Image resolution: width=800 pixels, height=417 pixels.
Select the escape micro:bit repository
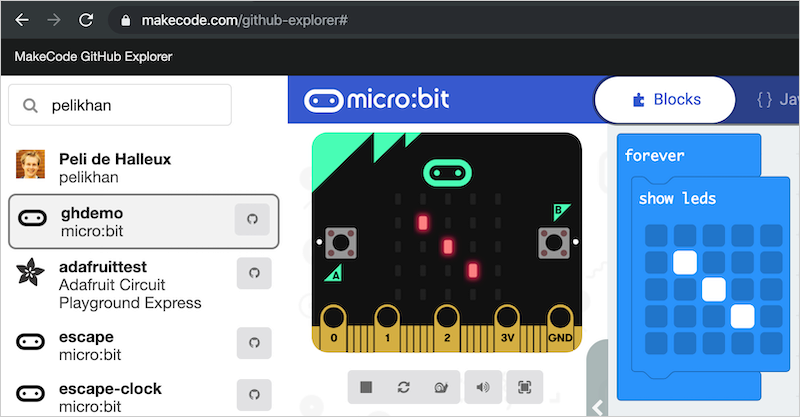tap(144, 346)
